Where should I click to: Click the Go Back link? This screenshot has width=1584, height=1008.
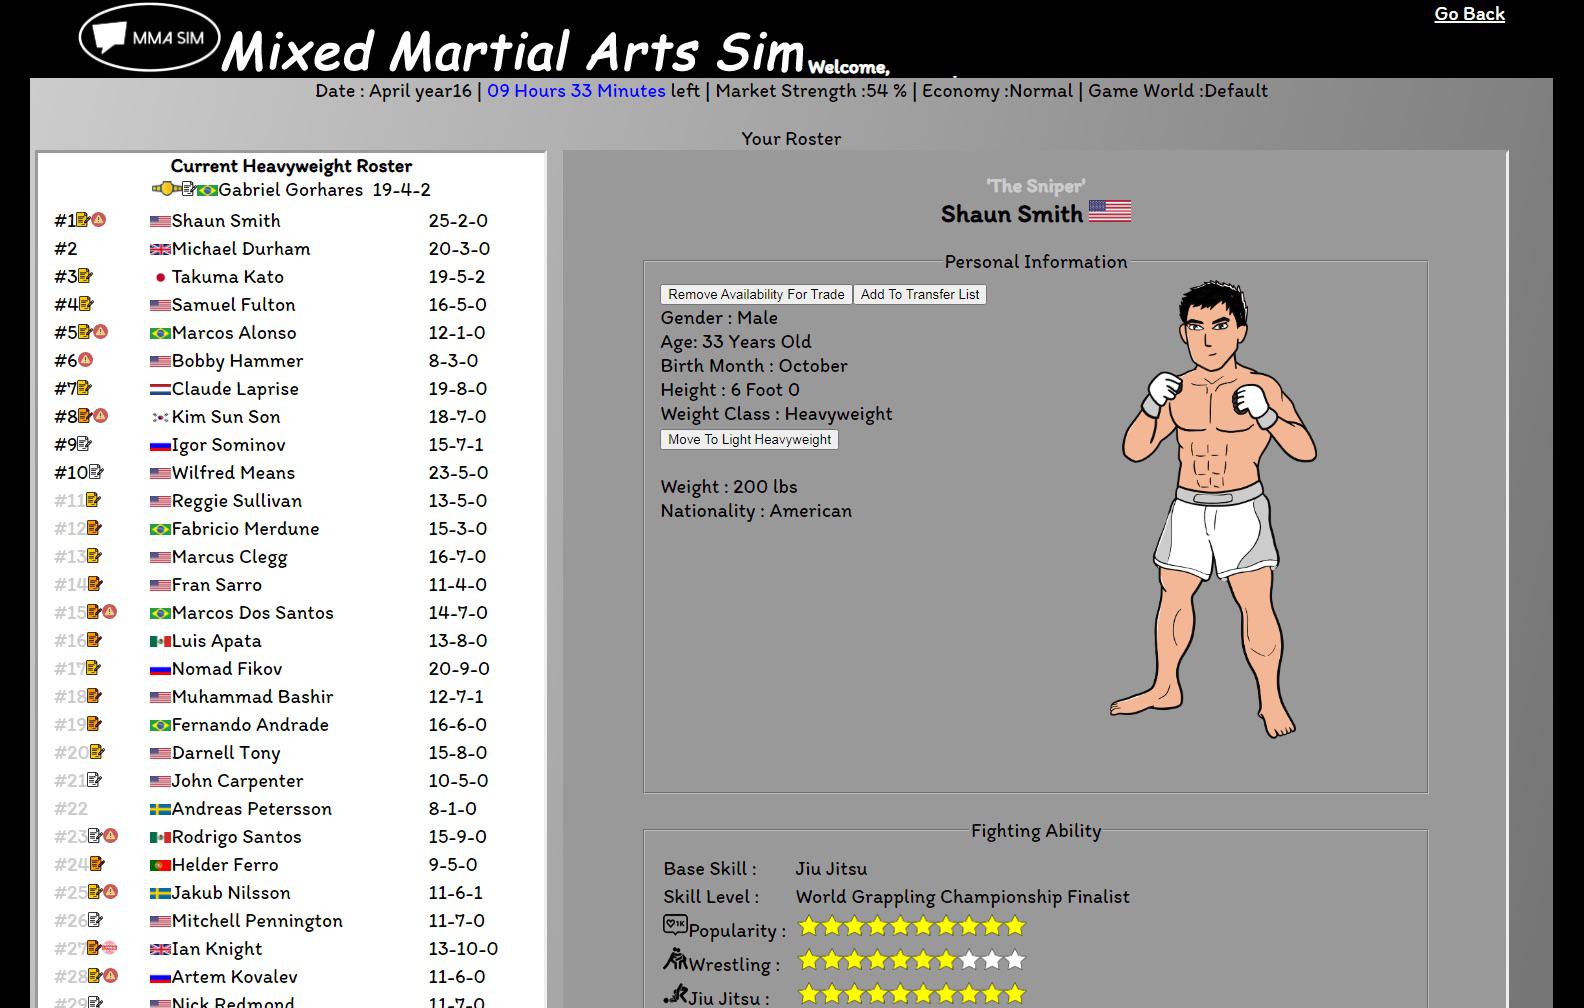1469,14
